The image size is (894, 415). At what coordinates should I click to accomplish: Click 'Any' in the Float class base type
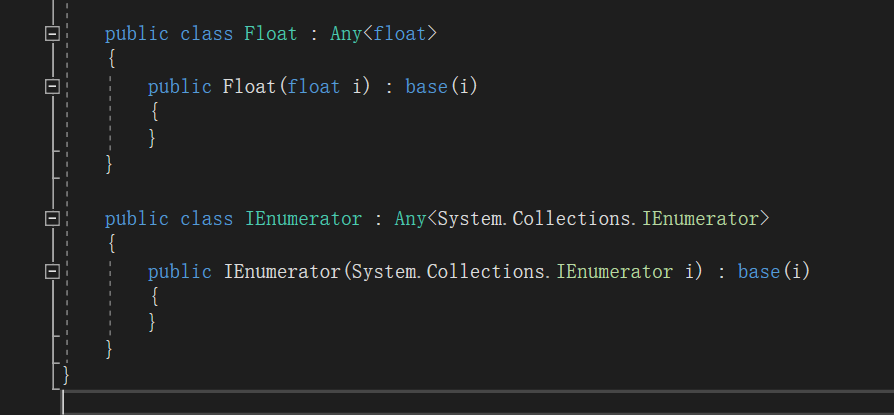pyautogui.click(x=346, y=34)
